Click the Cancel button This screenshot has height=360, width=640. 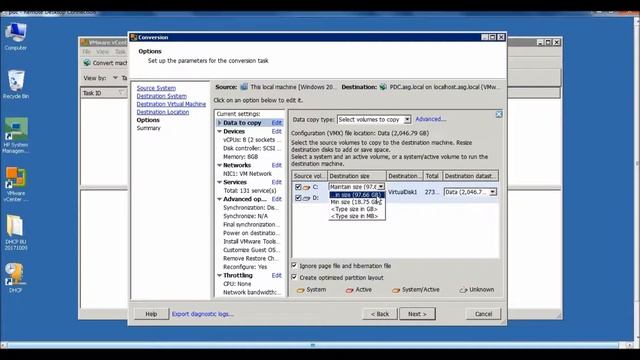pos(483,314)
